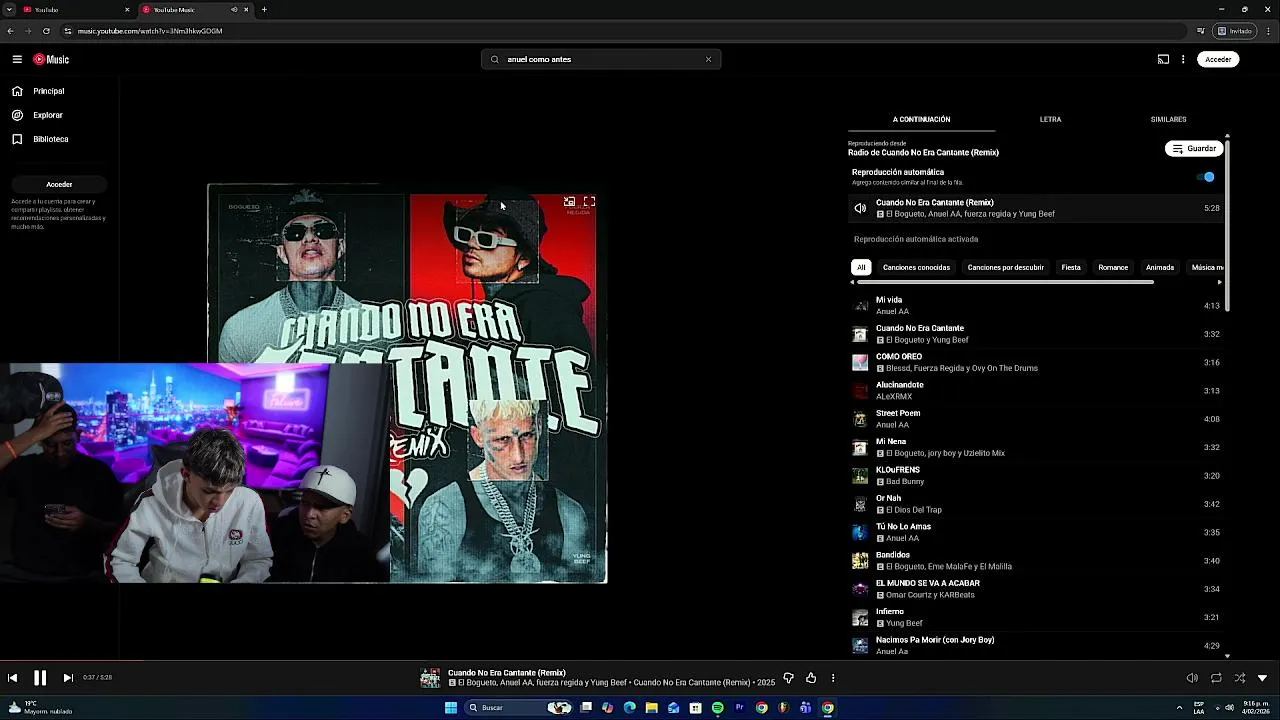
Task: Select the Canciones por descubrir chip
Action: pos(1005,267)
